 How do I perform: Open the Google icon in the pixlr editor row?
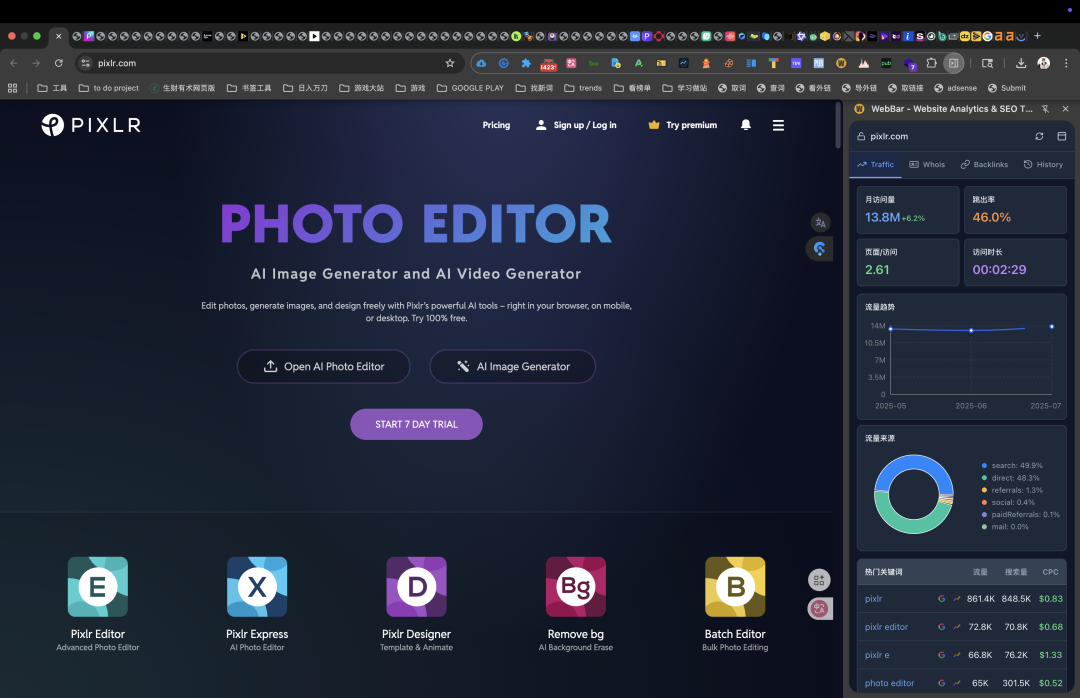click(942, 627)
